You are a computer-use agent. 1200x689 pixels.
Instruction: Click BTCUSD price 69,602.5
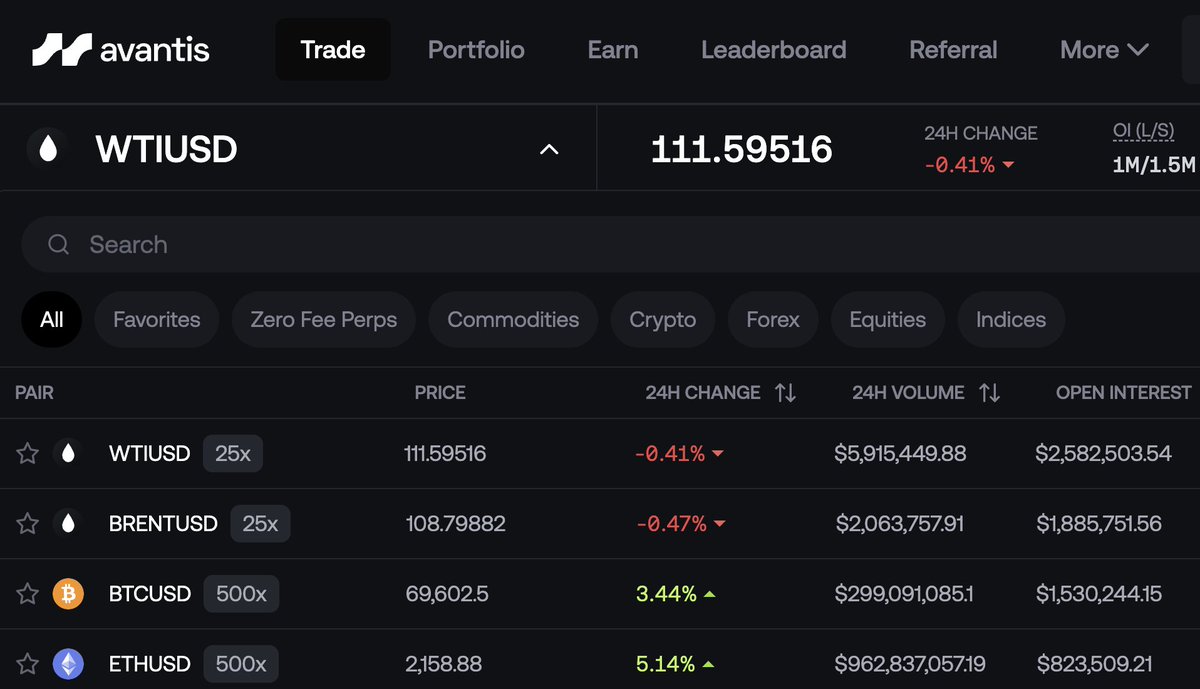447,594
